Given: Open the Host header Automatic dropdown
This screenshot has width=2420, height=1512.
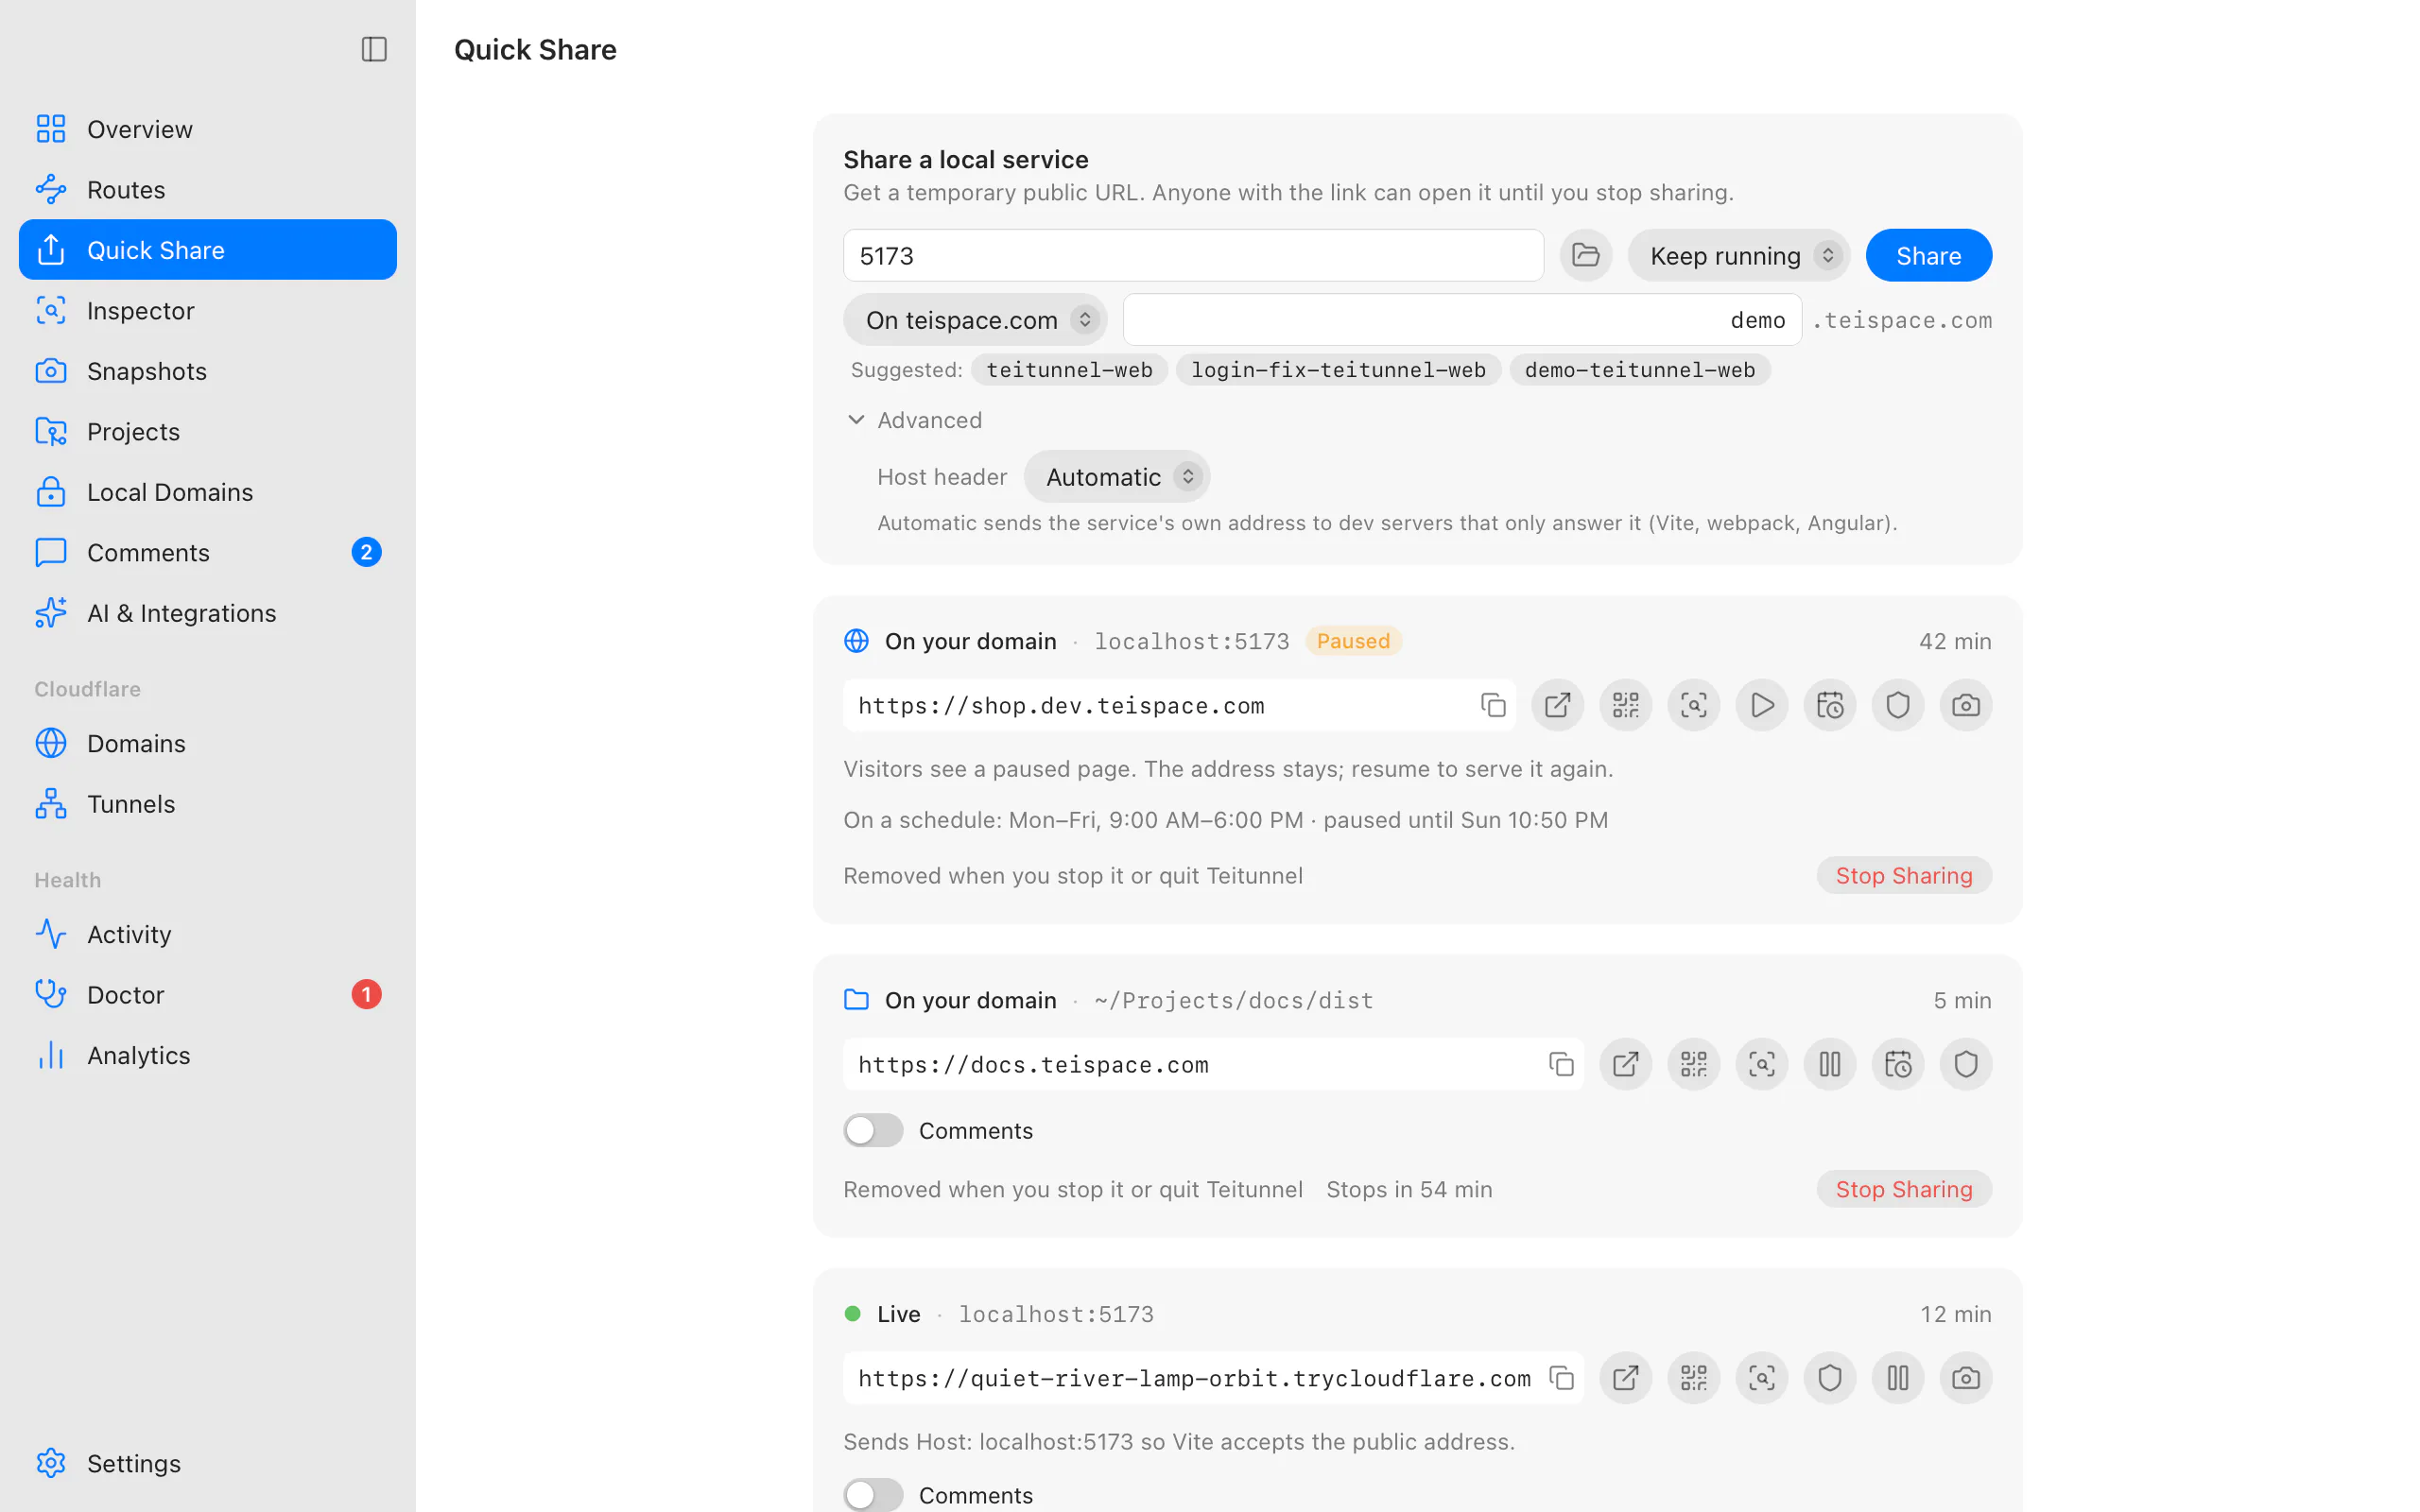Looking at the screenshot, I should (x=1116, y=477).
